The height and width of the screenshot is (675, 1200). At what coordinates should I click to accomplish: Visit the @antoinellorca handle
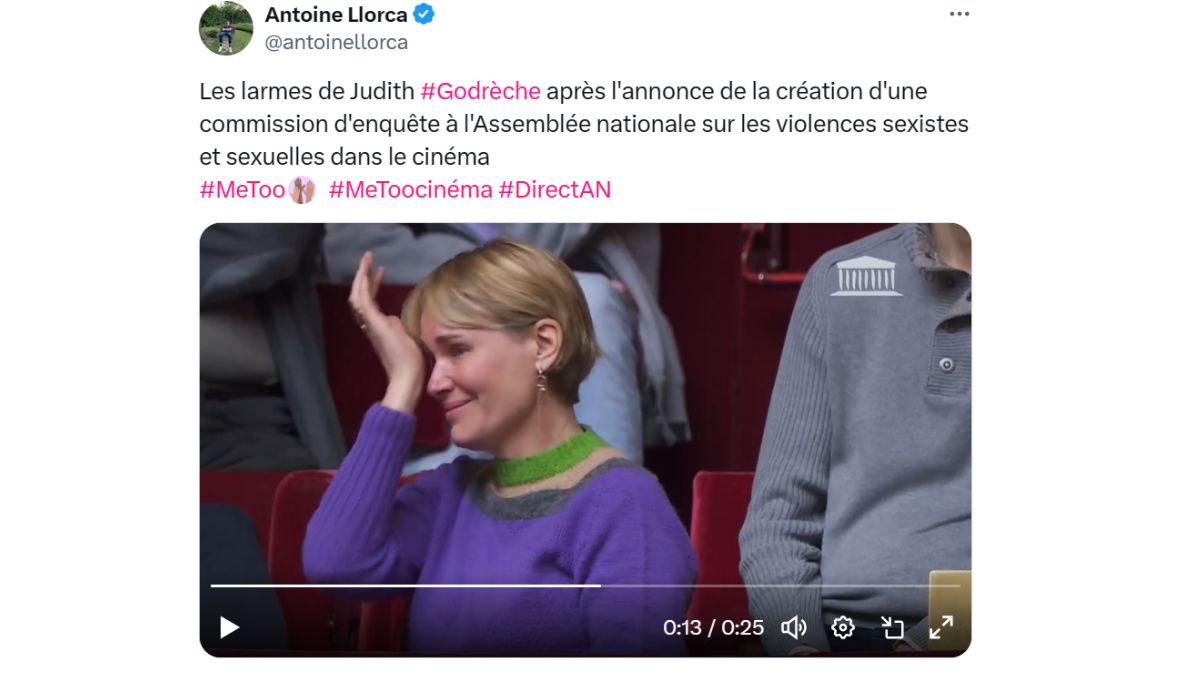click(x=336, y=43)
